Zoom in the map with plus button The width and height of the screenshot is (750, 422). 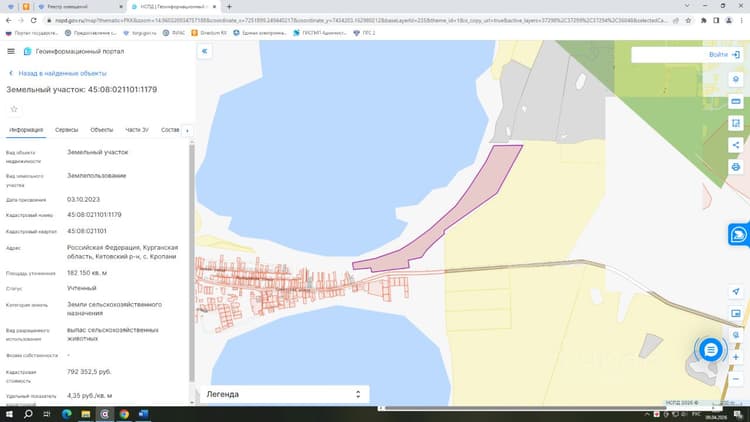736,357
